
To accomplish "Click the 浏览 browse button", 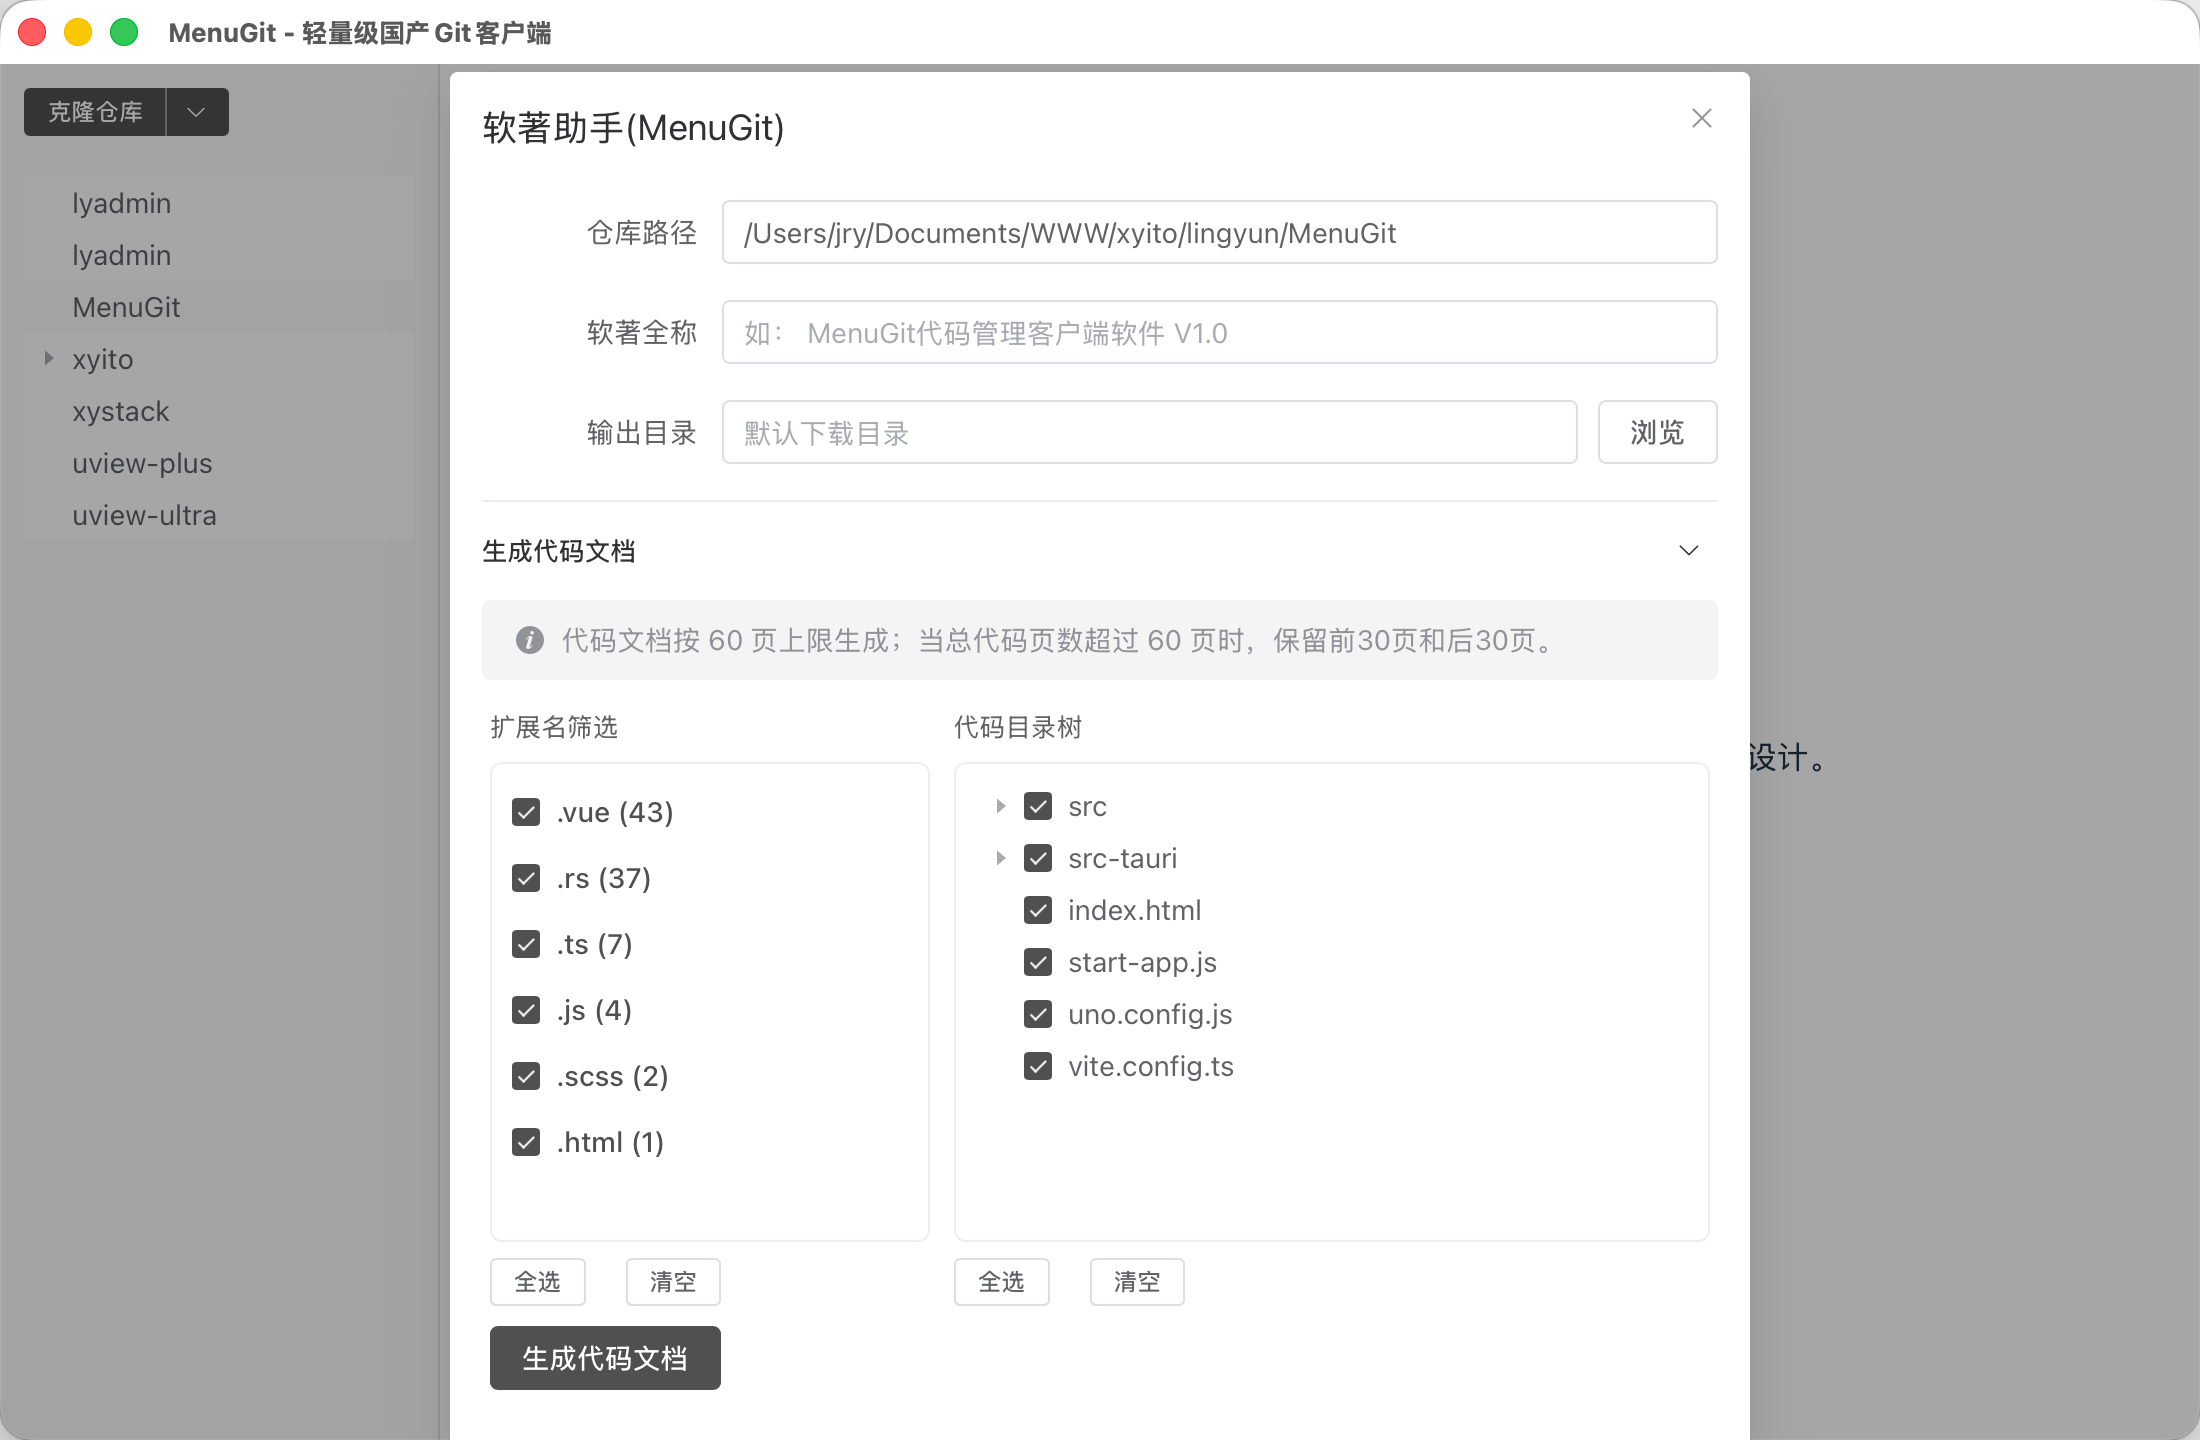I will click(1656, 432).
